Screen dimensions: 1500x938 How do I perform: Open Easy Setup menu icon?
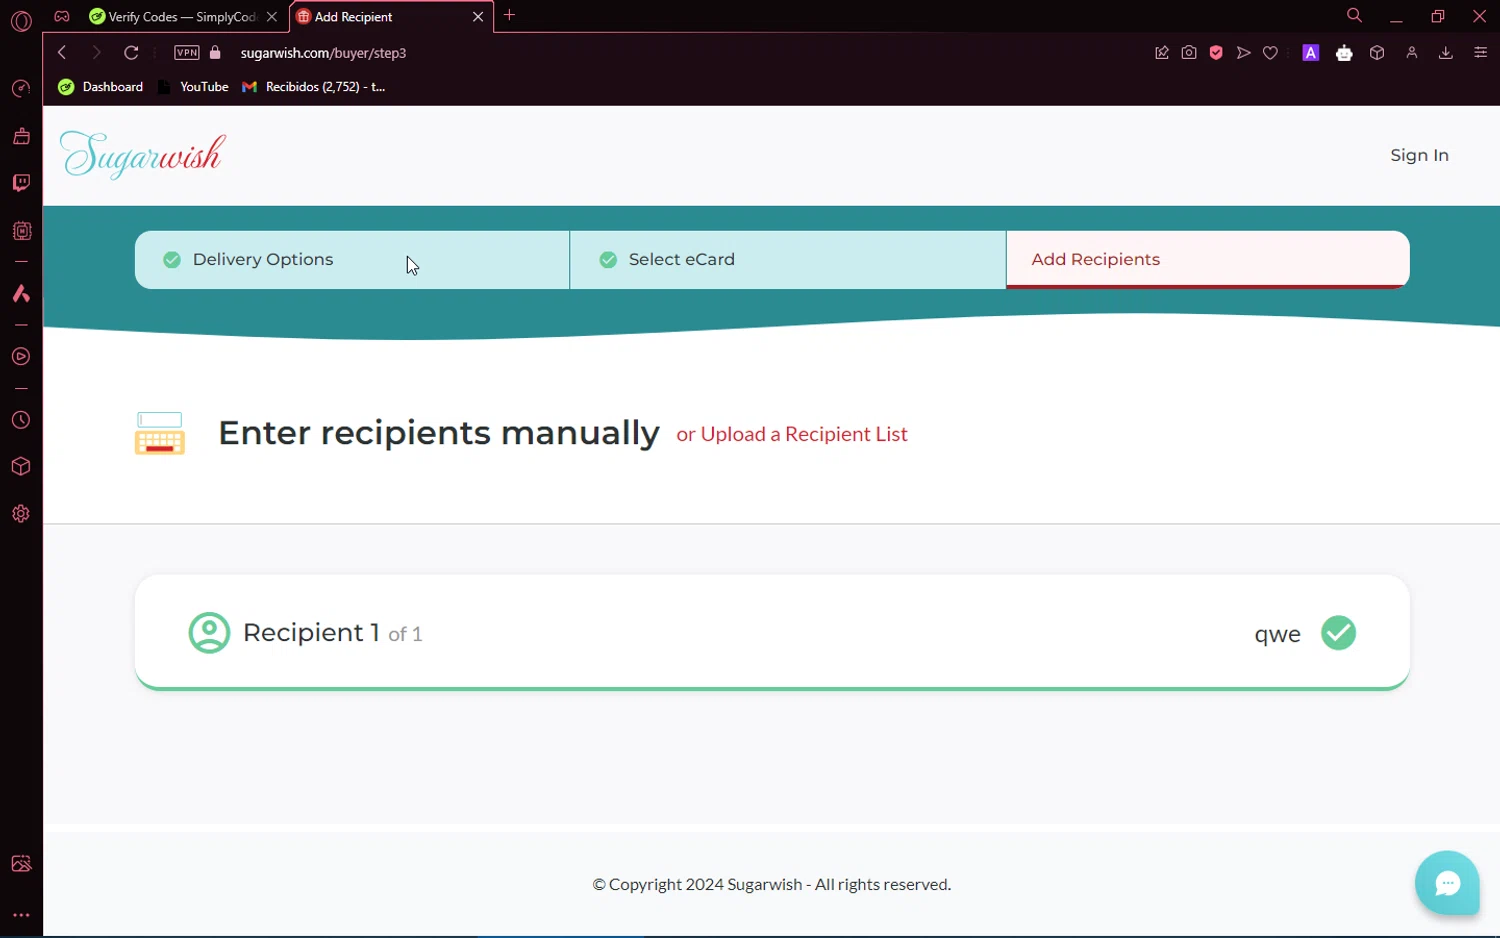click(1481, 53)
